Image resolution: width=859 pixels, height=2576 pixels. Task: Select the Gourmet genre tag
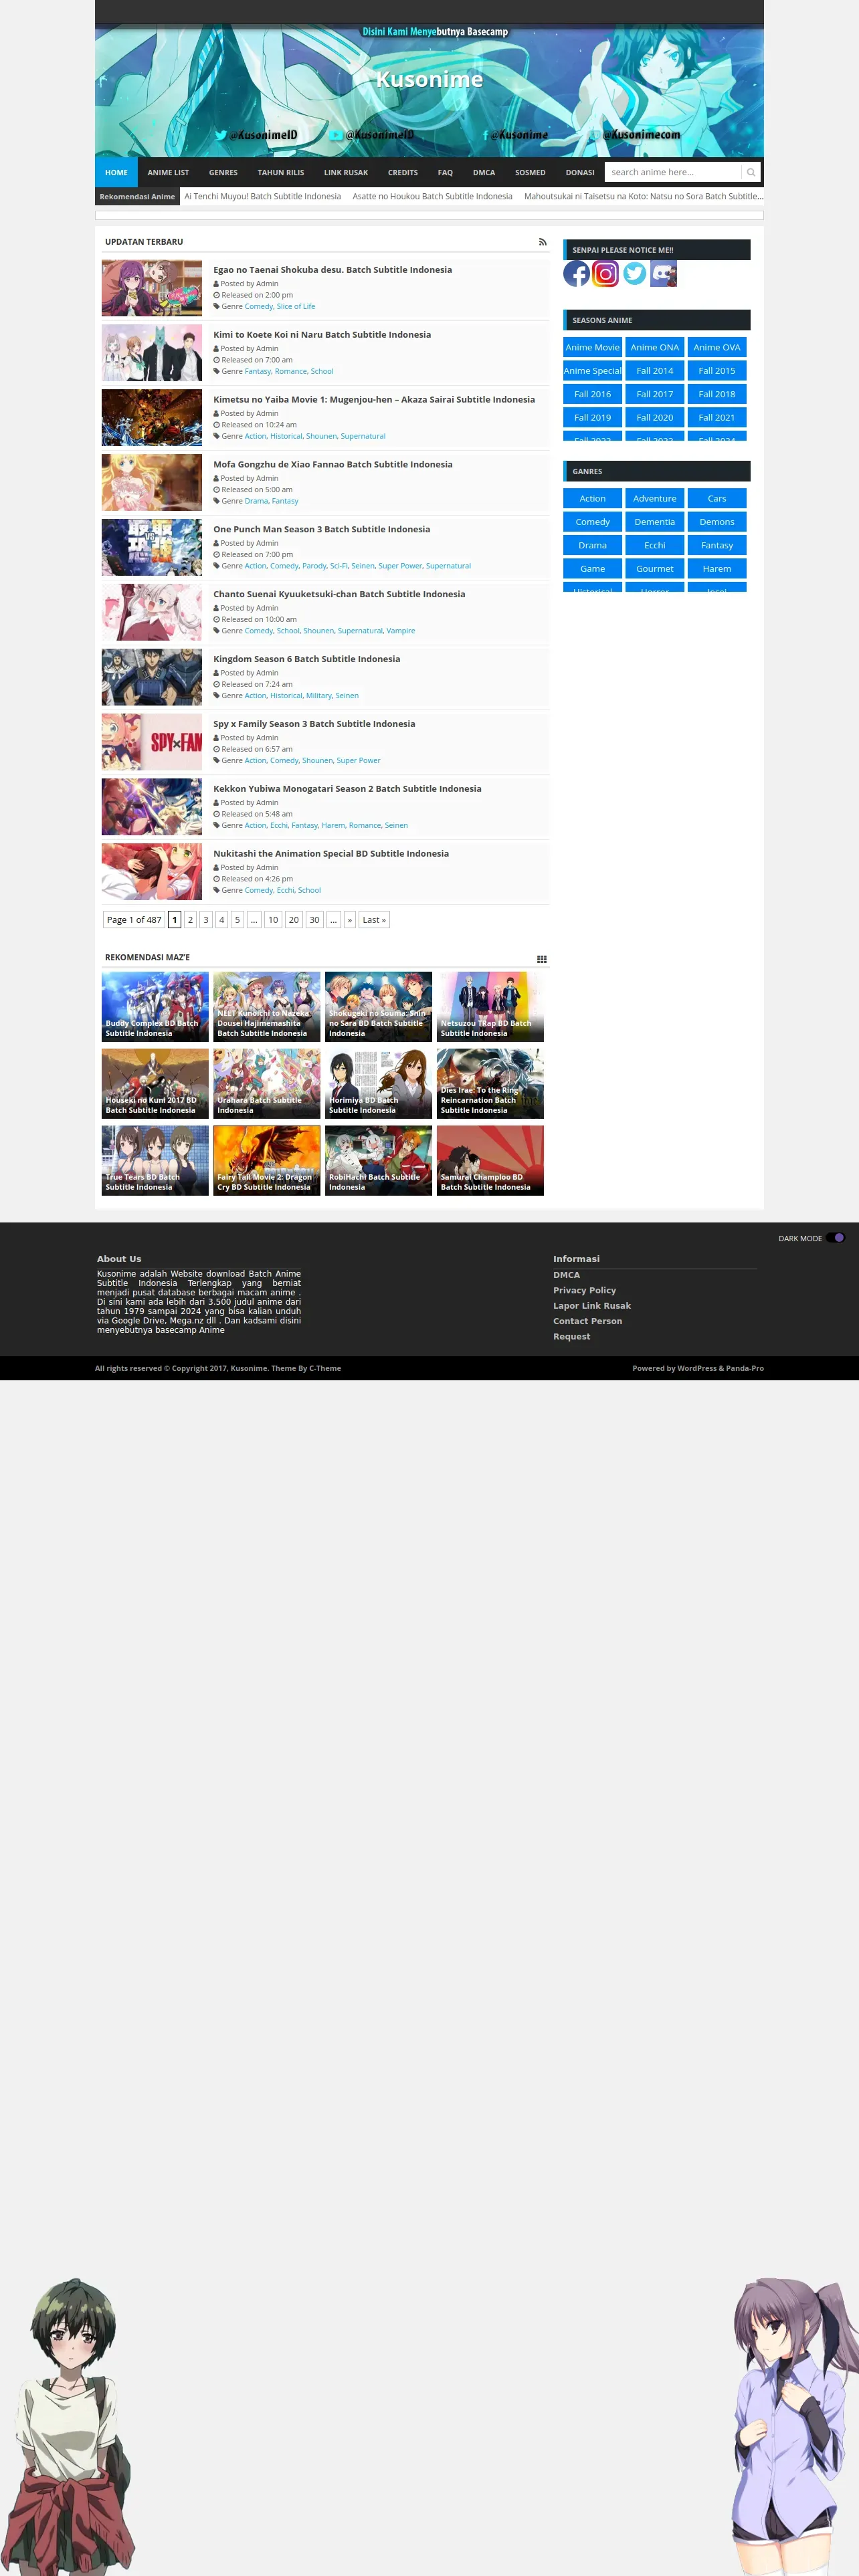pos(655,569)
